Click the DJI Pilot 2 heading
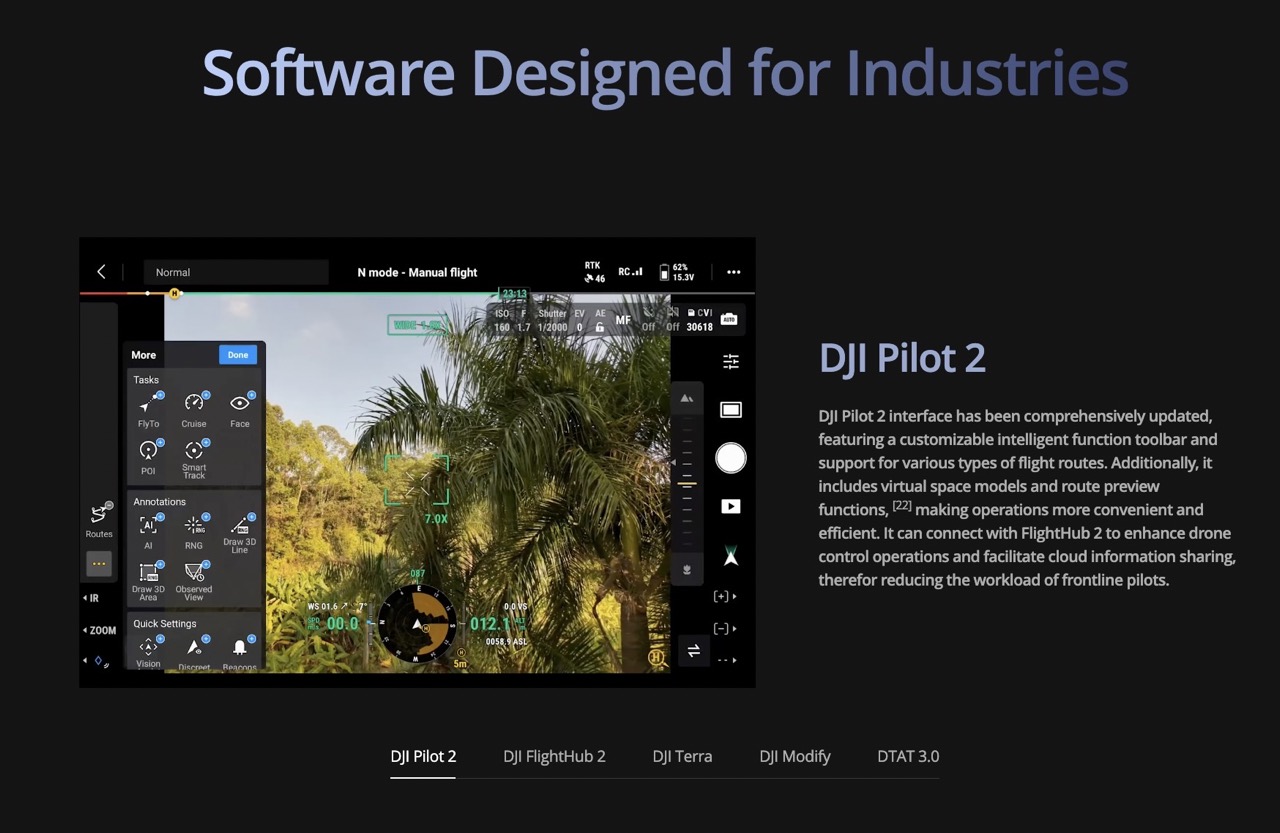Screen dimensions: 1280x833 tap(902, 357)
